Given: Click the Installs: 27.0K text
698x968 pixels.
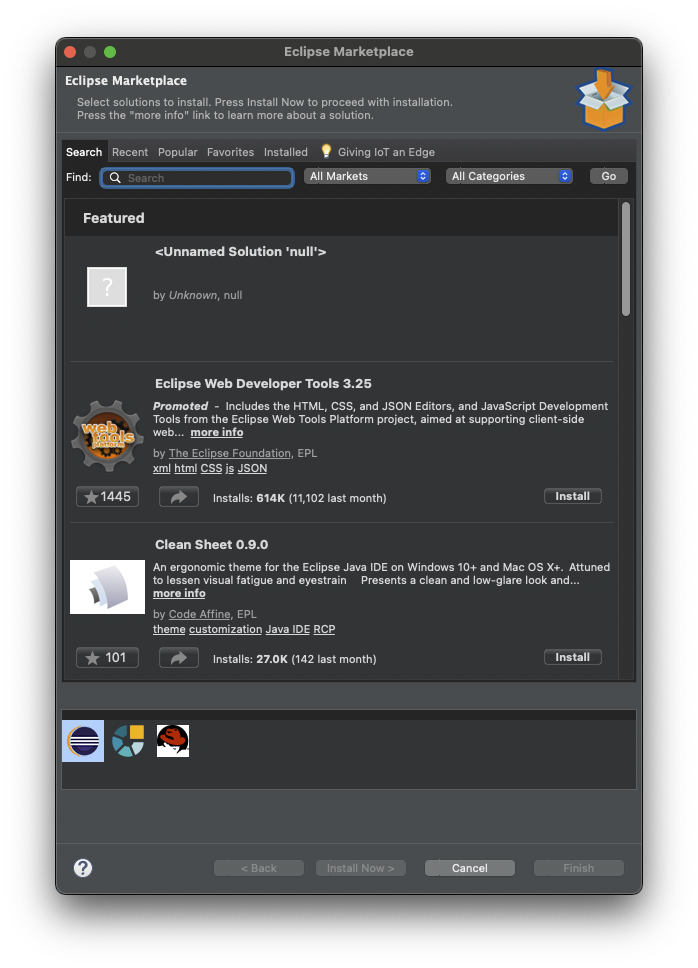Looking at the screenshot, I should coord(251,659).
